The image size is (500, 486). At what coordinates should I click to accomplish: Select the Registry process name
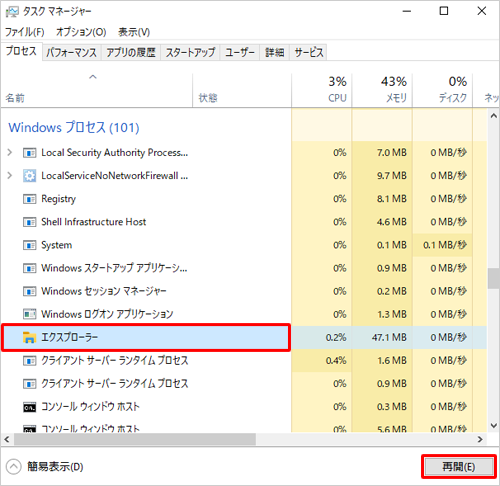pyautogui.click(x=58, y=199)
